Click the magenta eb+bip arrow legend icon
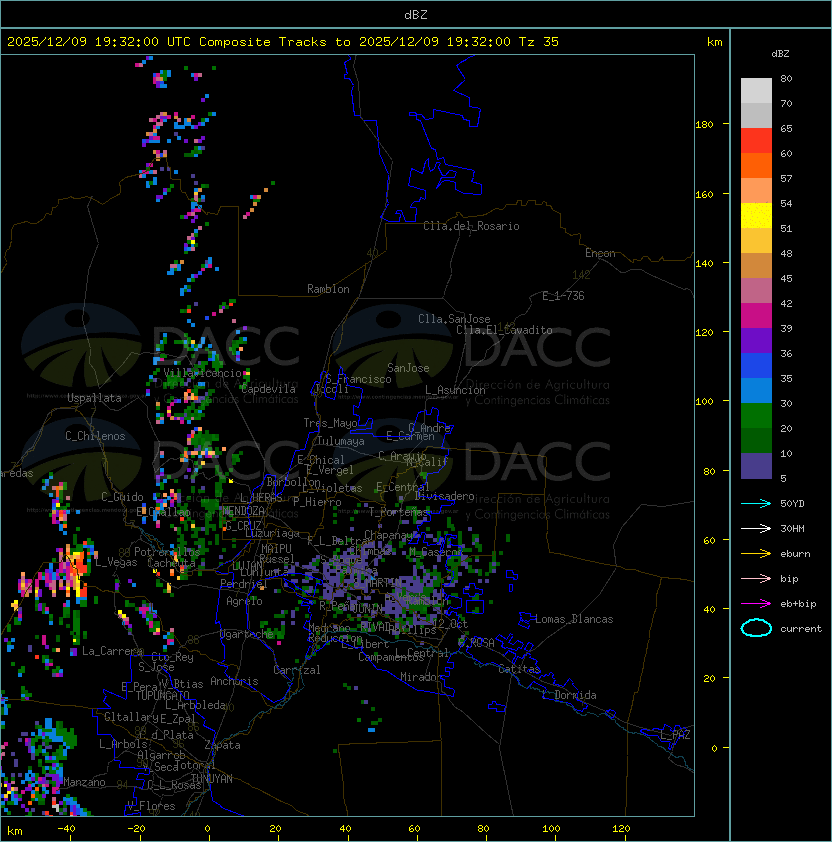The width and height of the screenshot is (832, 842). click(756, 604)
